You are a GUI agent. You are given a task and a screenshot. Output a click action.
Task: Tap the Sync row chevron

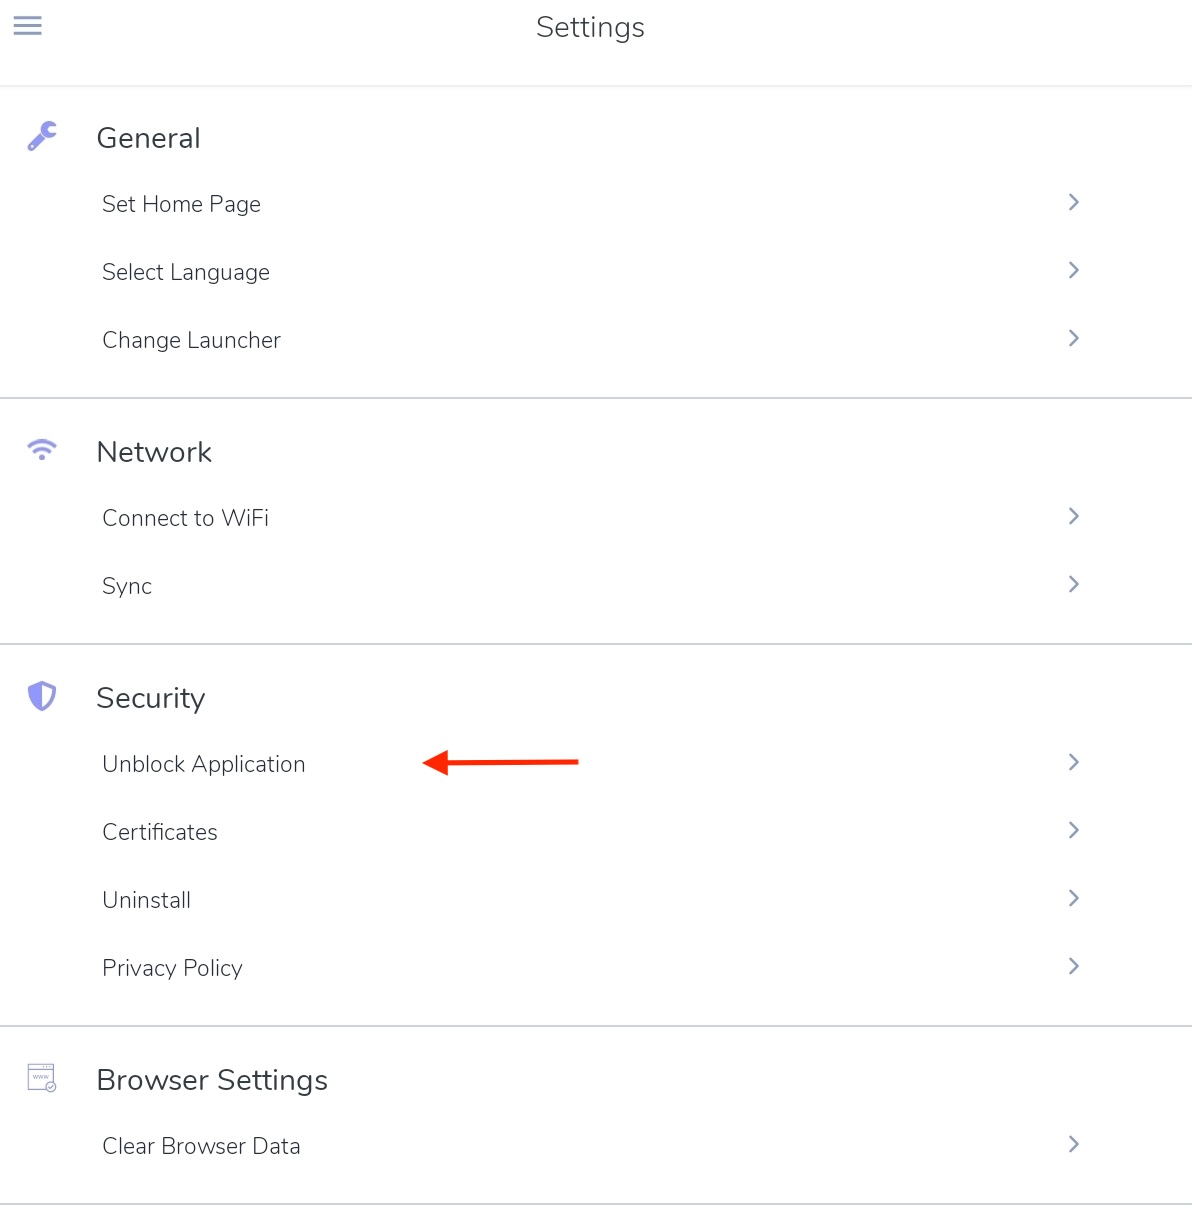[1073, 584]
